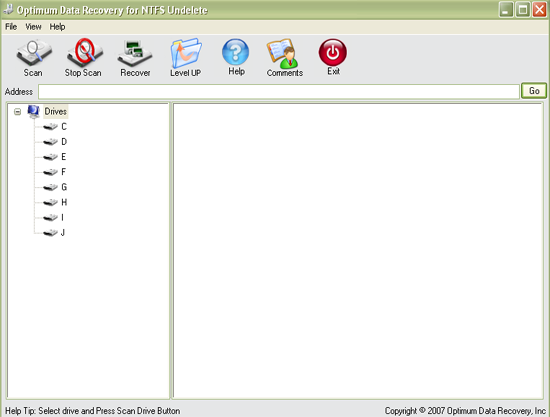Open the blue Help question icon

pyautogui.click(x=236, y=52)
